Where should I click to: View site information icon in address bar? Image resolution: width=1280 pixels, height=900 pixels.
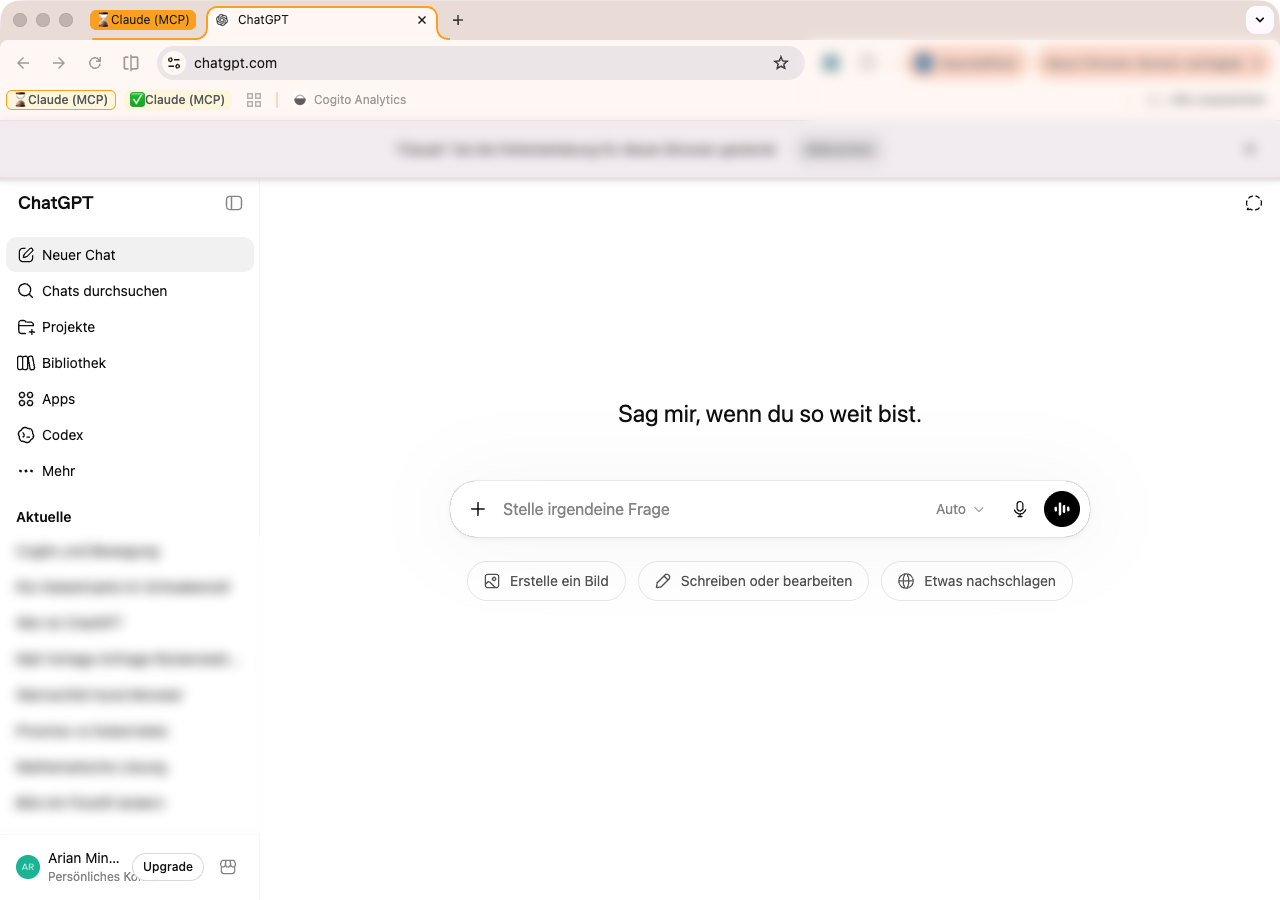174,63
